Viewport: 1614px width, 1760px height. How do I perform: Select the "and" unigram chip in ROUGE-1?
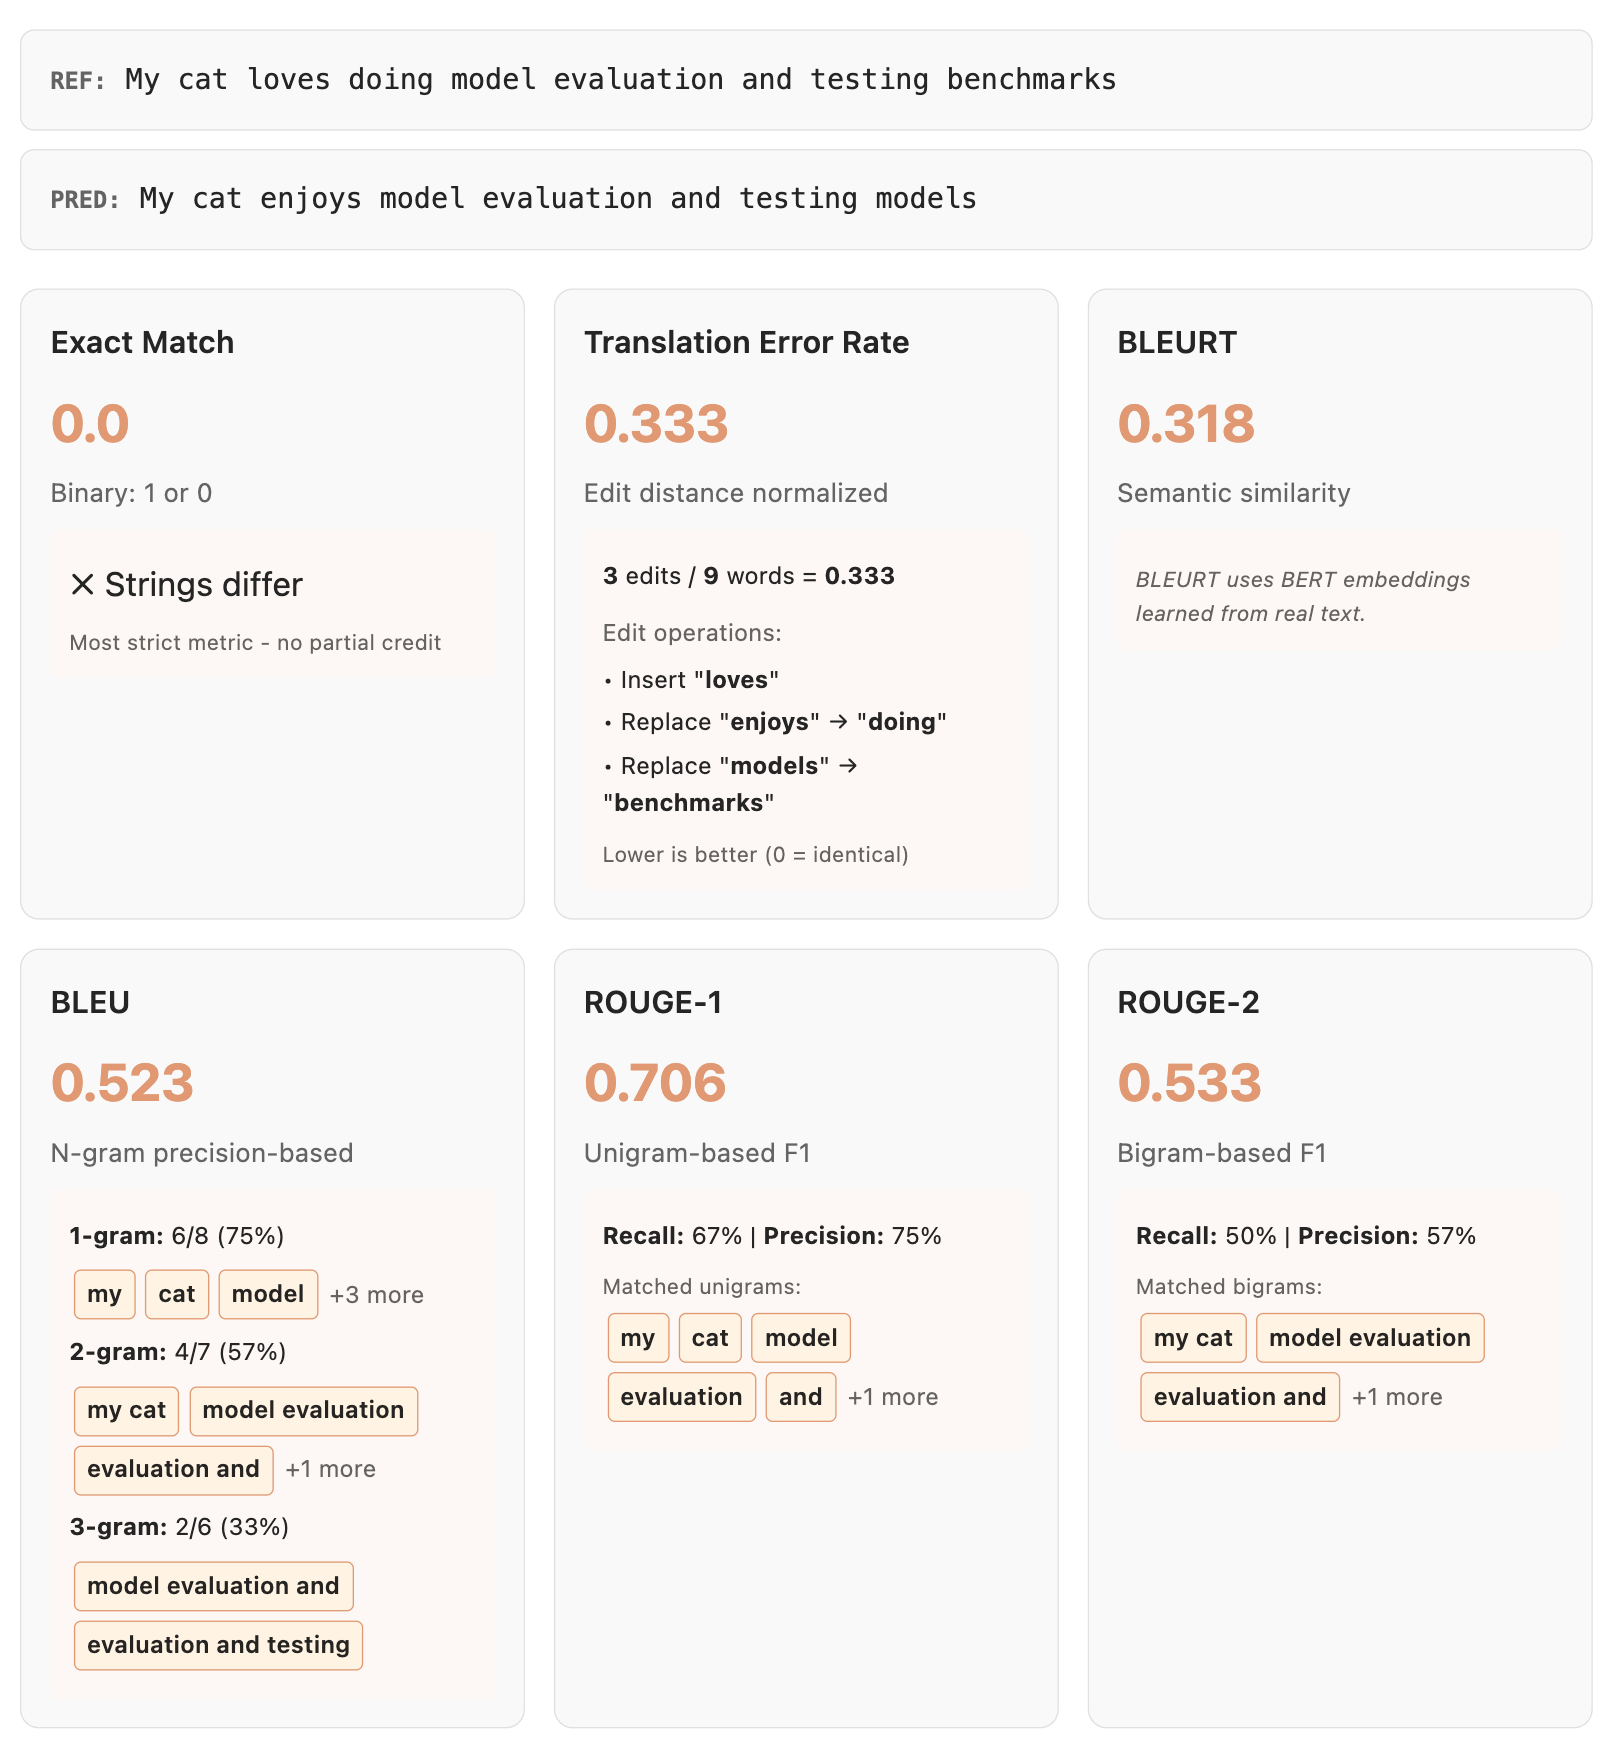click(x=800, y=1397)
